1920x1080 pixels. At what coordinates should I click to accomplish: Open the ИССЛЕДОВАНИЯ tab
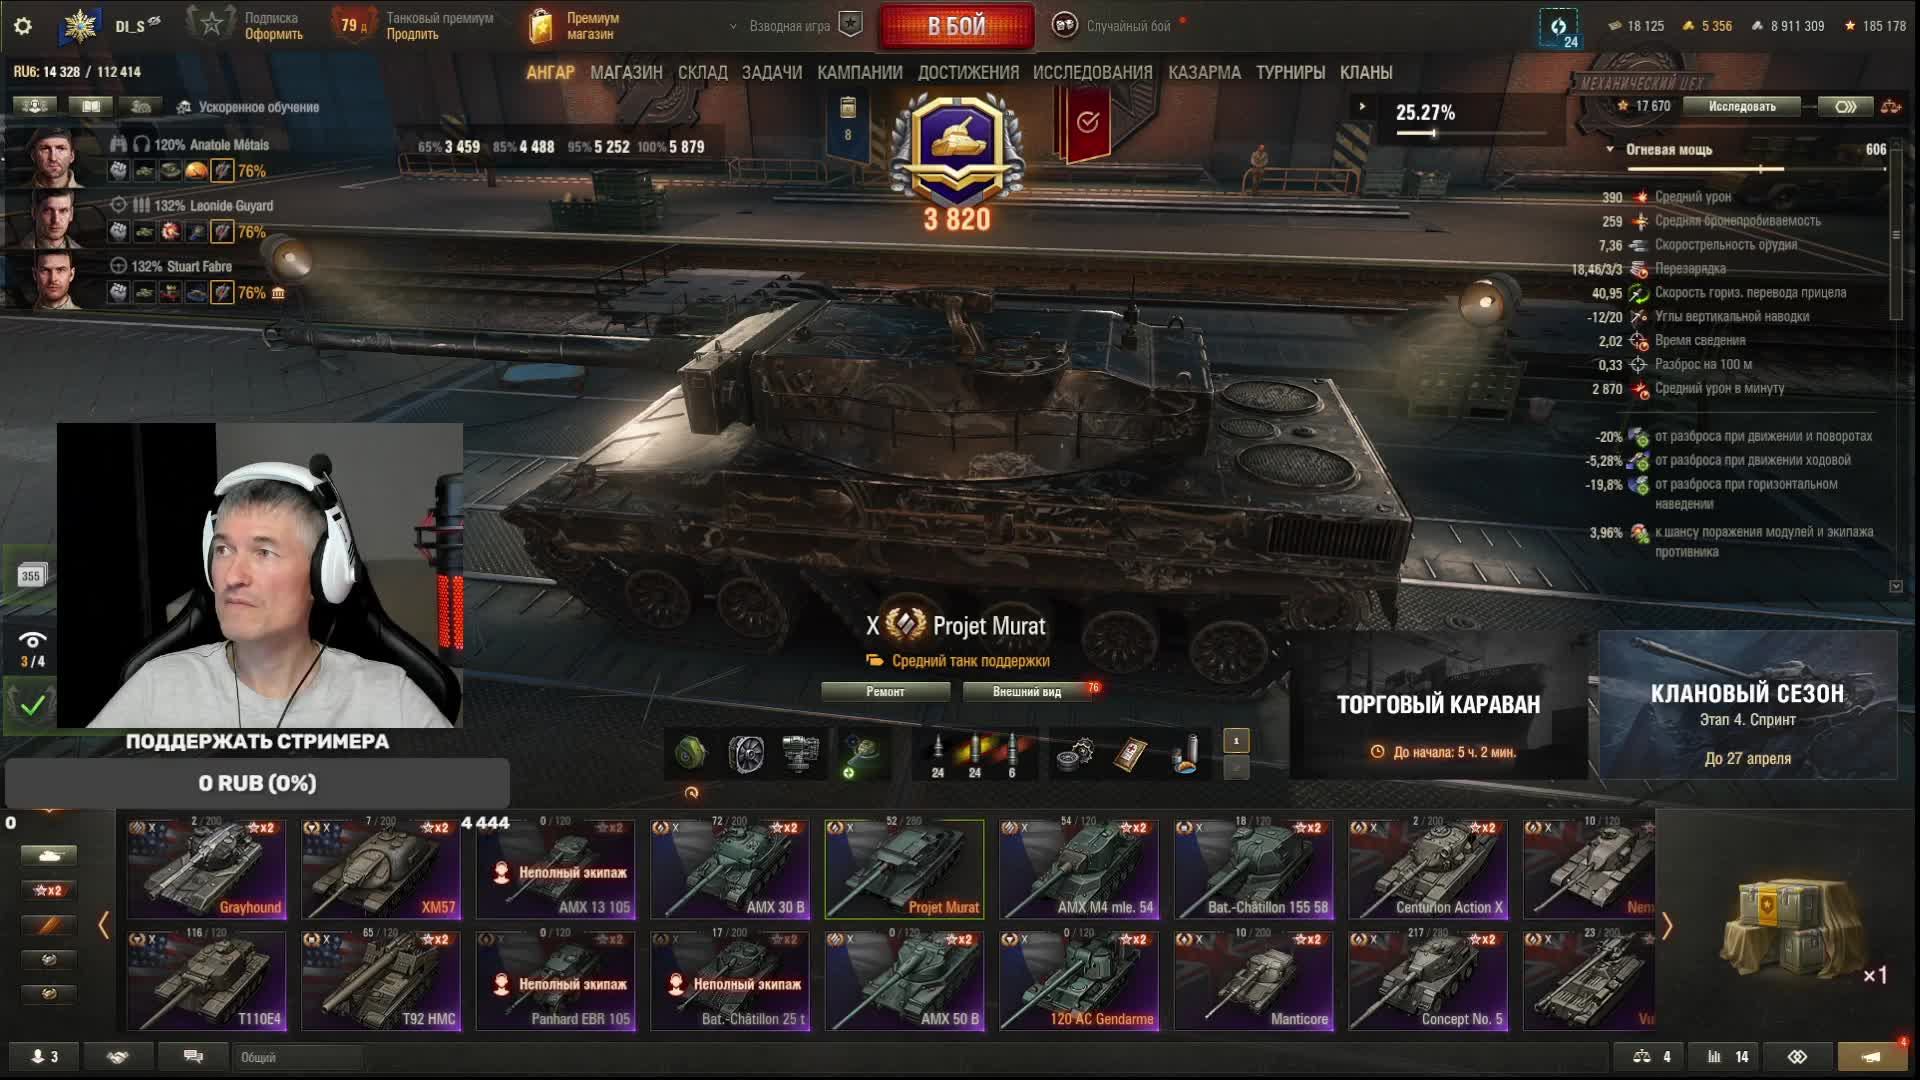[x=1092, y=73]
